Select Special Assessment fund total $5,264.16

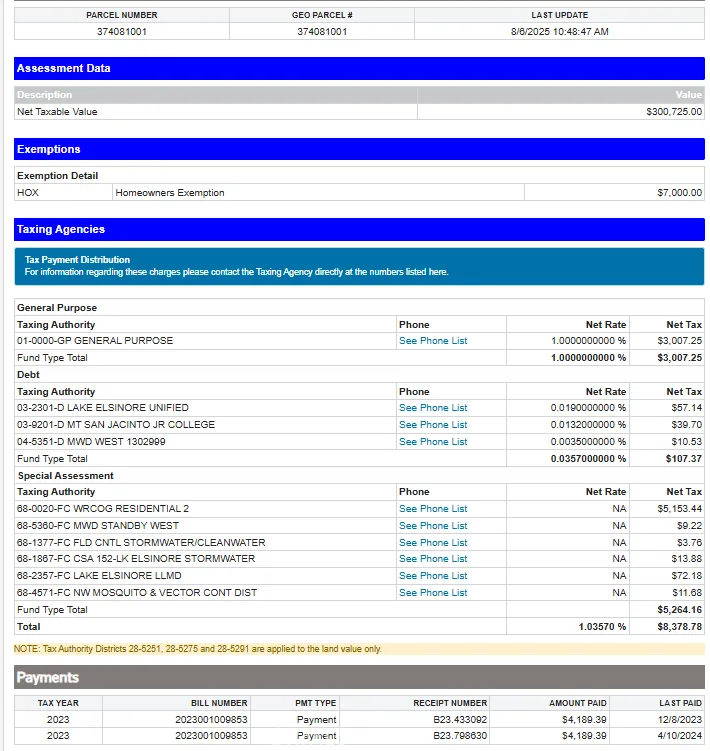pos(679,610)
